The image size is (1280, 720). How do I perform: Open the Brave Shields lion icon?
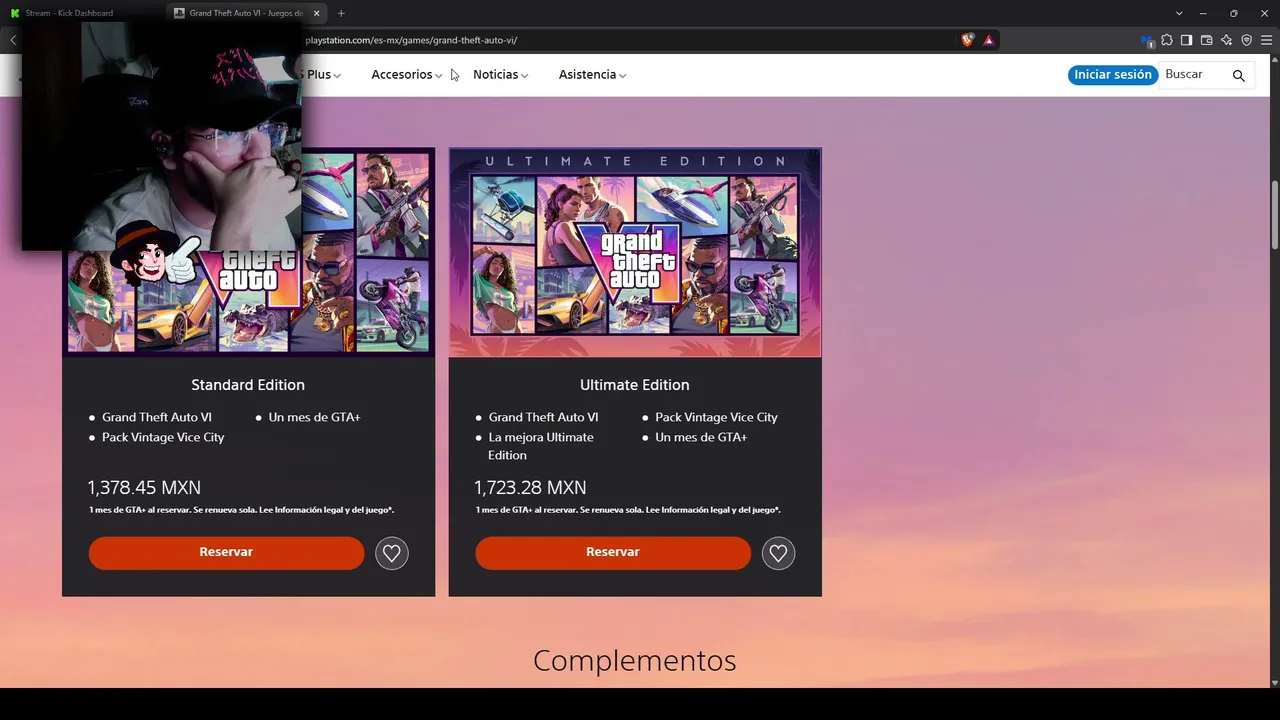click(967, 40)
